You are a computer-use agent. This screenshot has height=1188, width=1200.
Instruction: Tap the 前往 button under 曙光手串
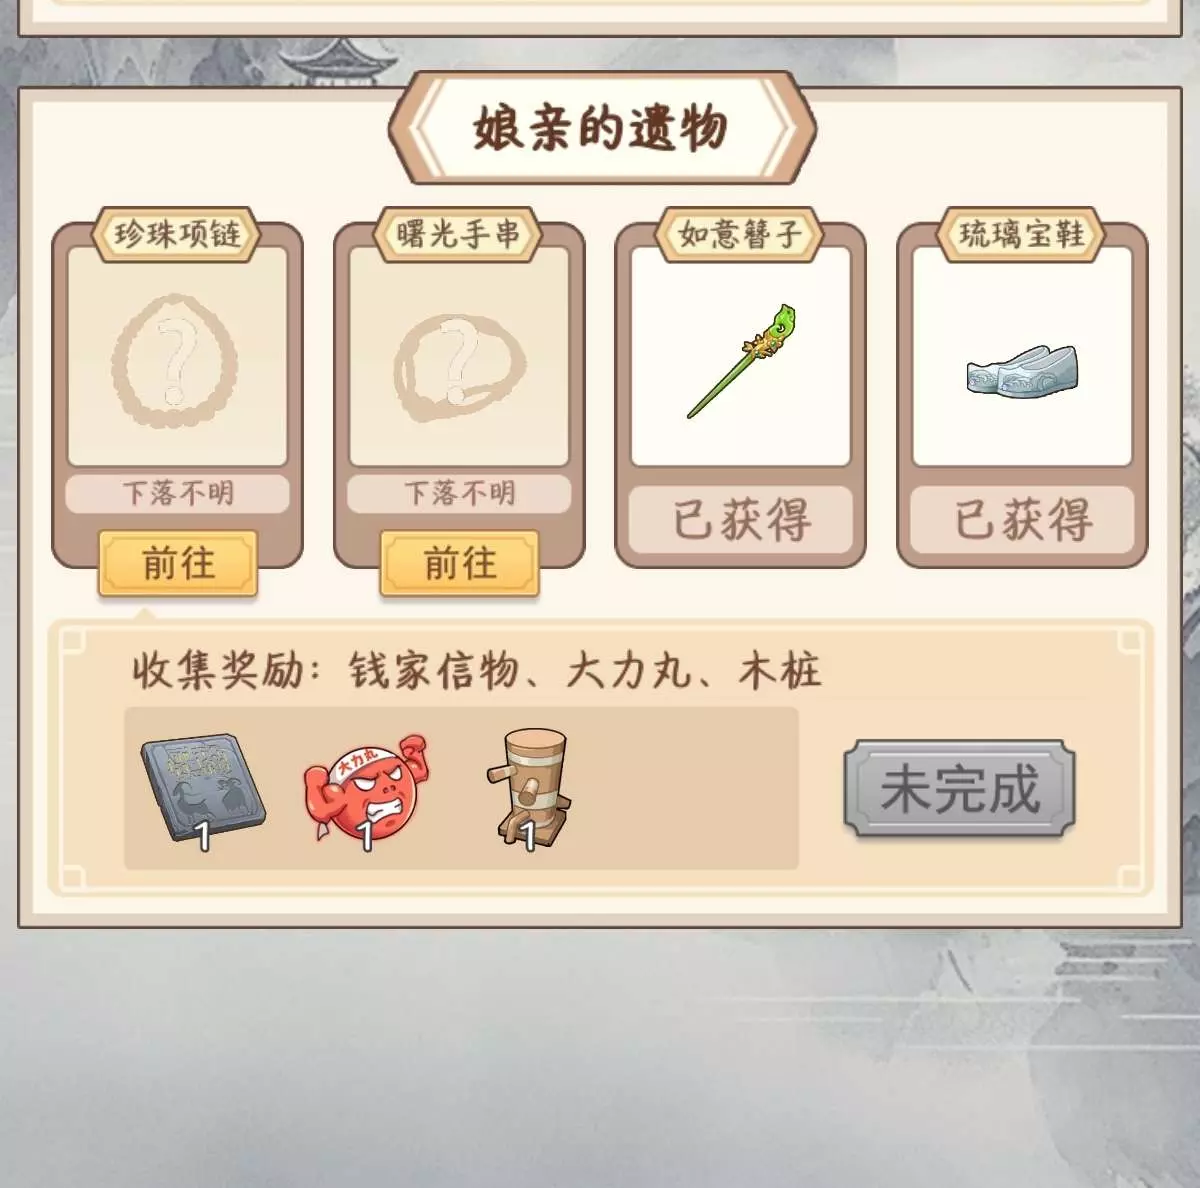pyautogui.click(x=460, y=564)
